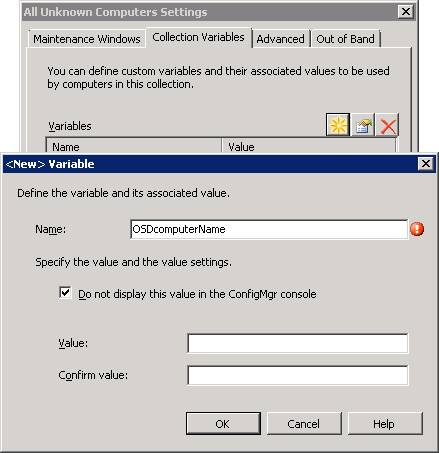Select the Collection Variables tab

(x=199, y=37)
